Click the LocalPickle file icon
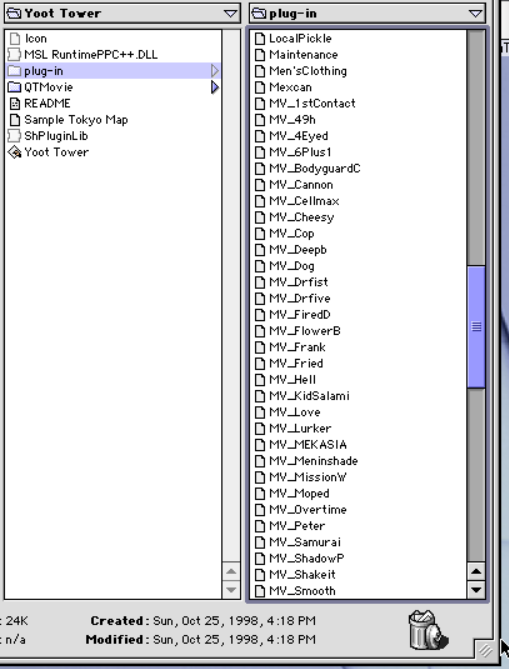 point(260,38)
